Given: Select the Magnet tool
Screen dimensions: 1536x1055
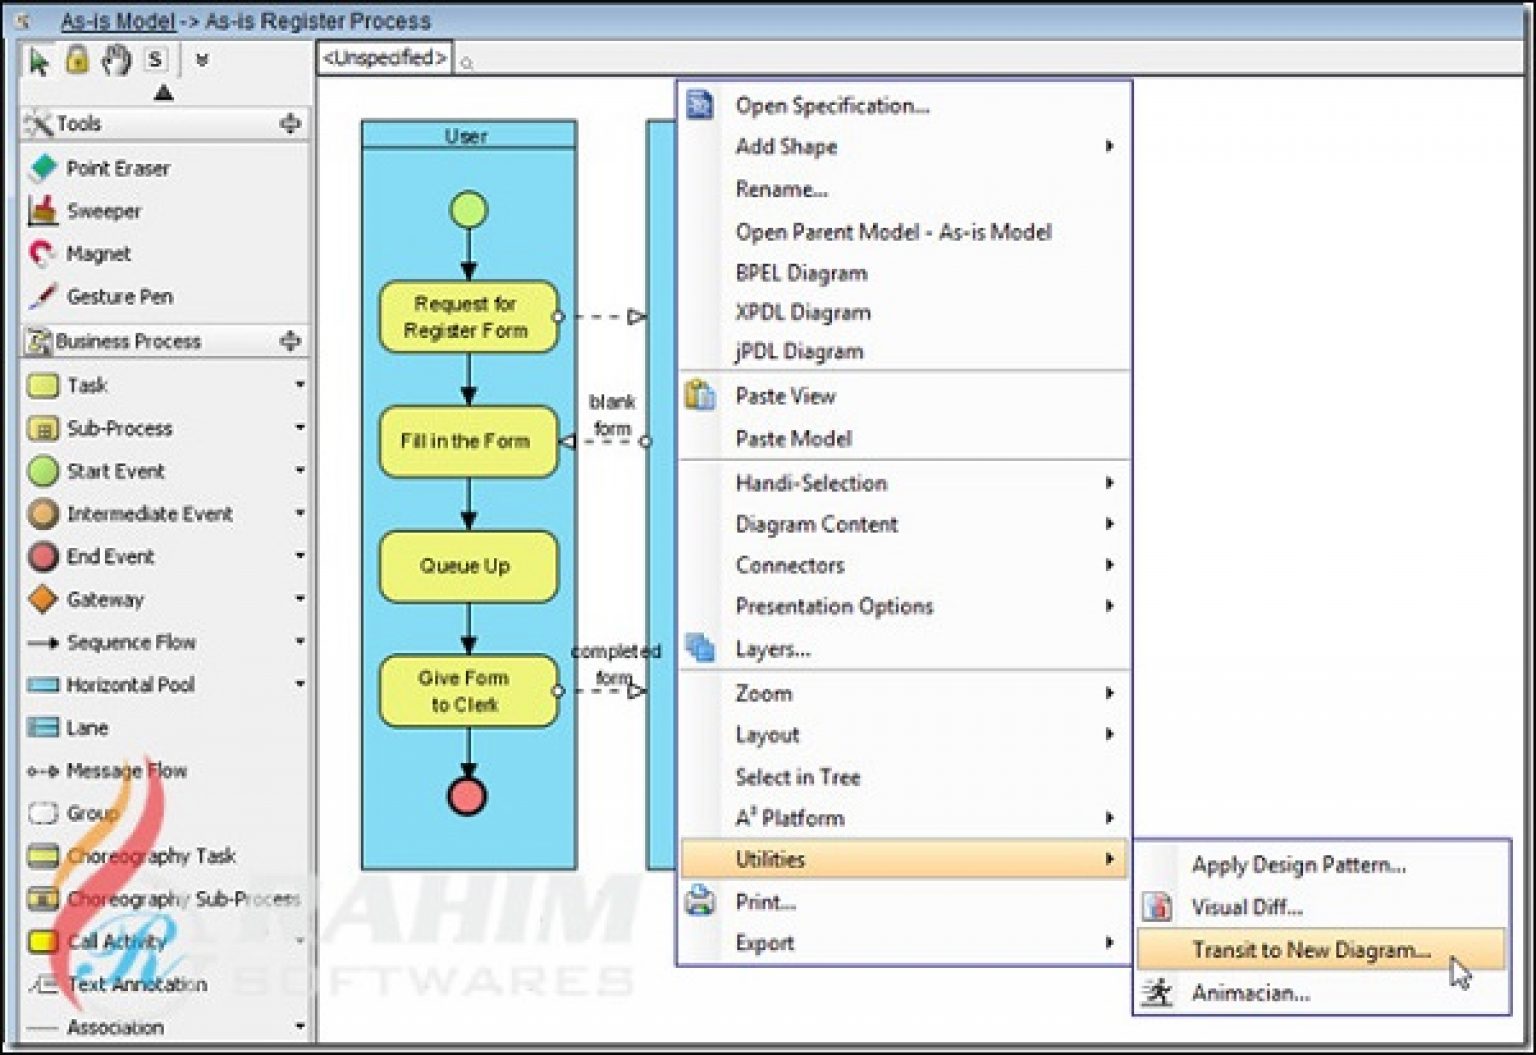Looking at the screenshot, I should click(97, 253).
